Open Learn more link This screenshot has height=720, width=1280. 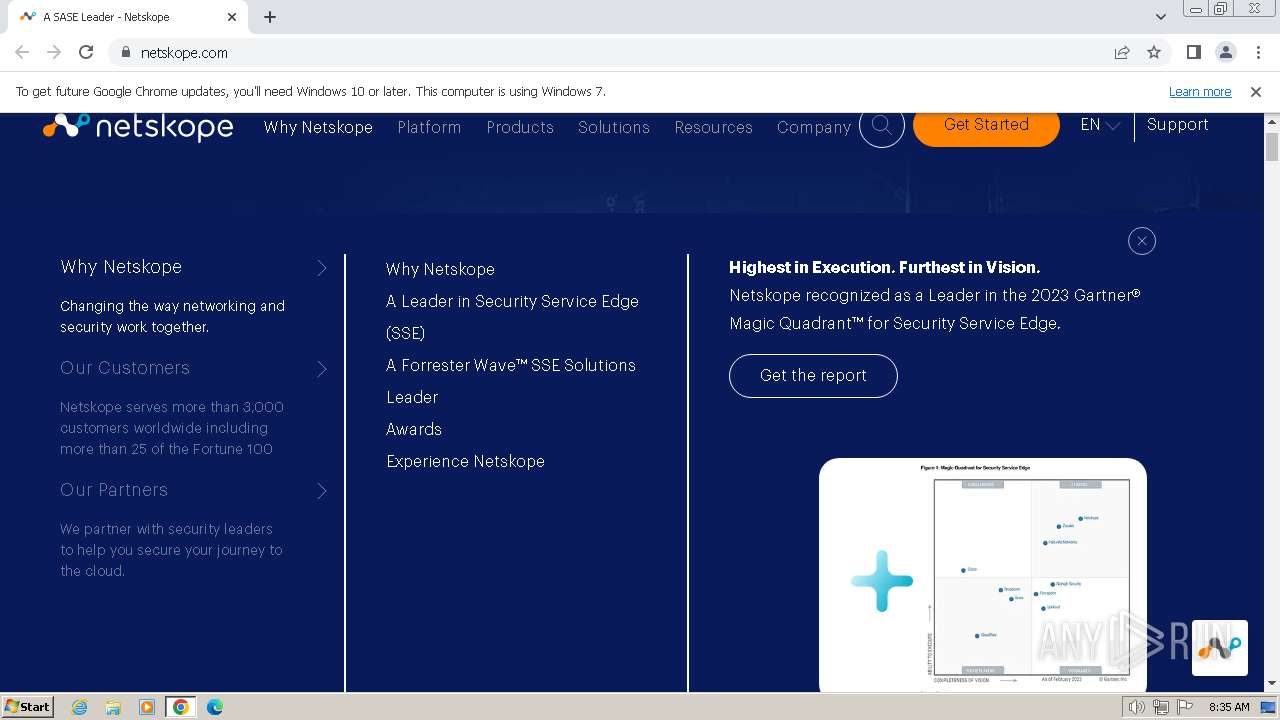pos(1200,91)
